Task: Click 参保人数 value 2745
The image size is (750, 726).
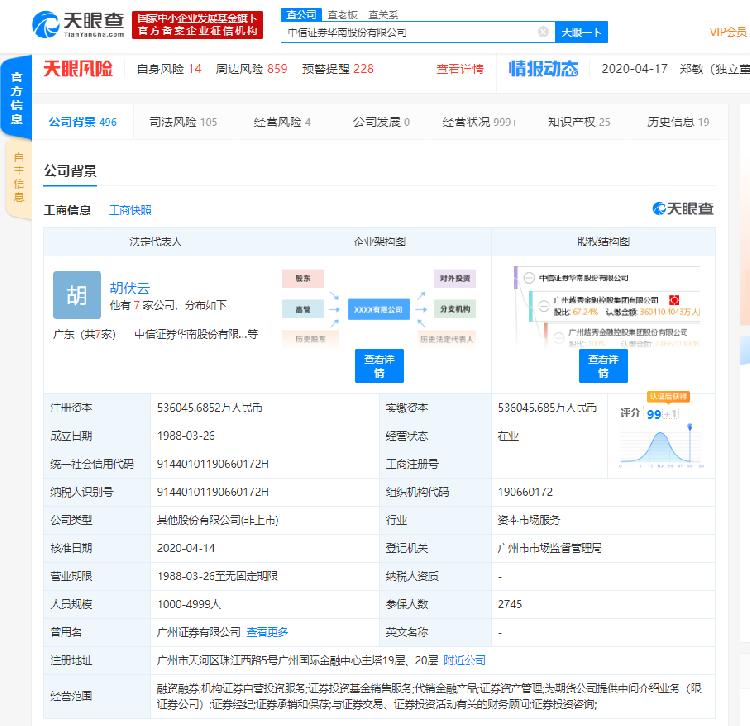Action: (x=509, y=604)
